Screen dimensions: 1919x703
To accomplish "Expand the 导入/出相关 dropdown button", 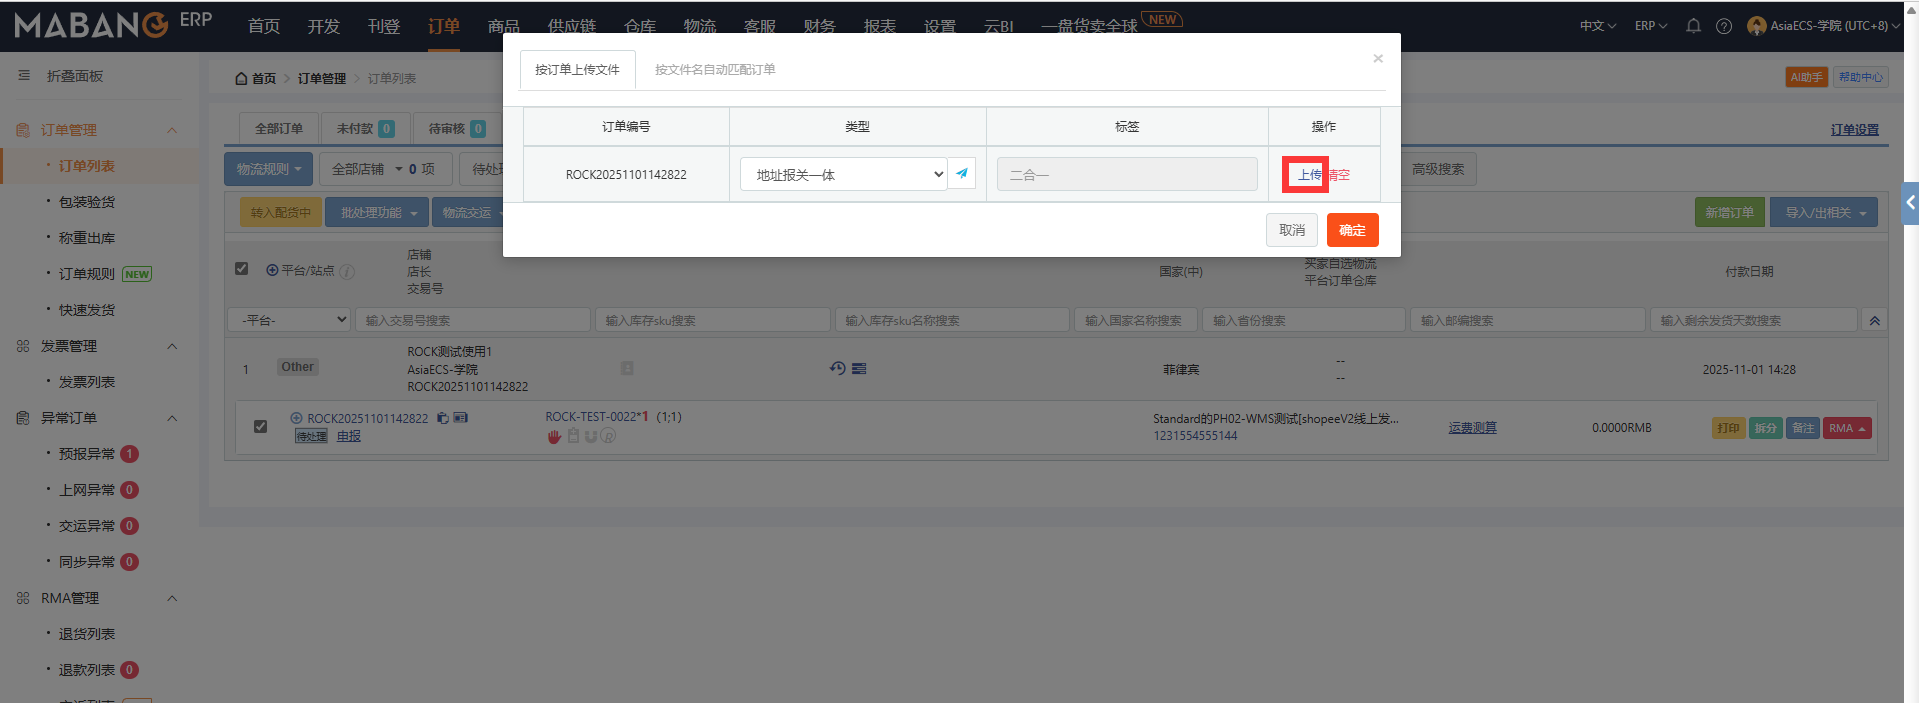I will (1824, 213).
